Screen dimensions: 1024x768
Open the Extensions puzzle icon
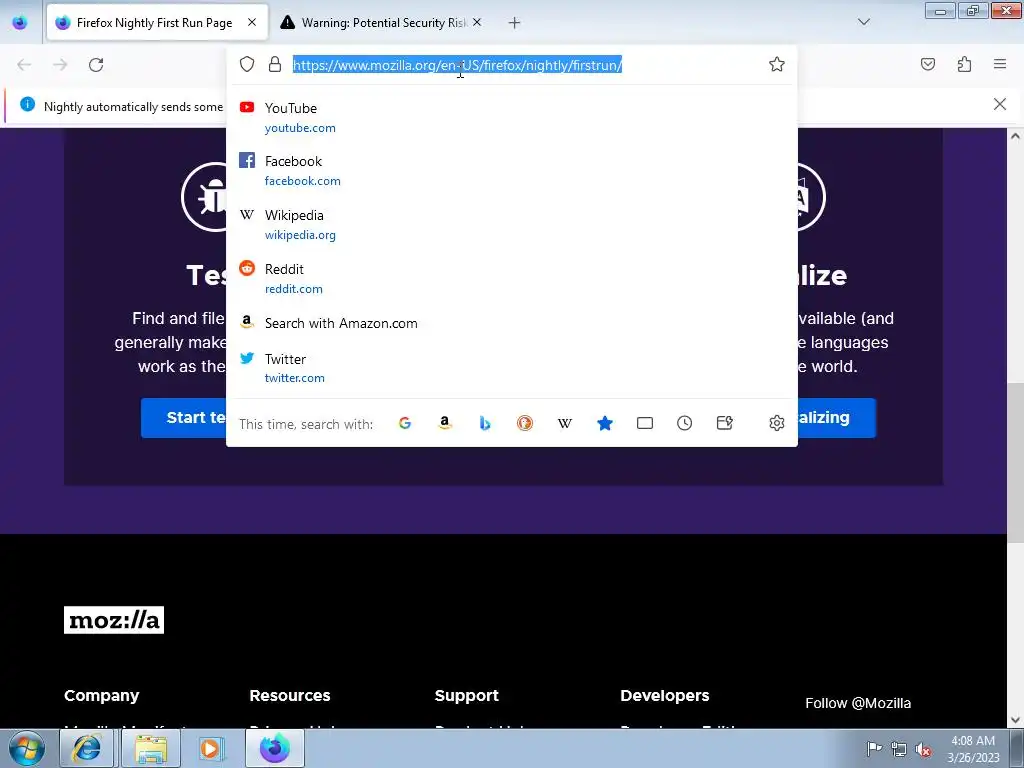tap(964, 64)
